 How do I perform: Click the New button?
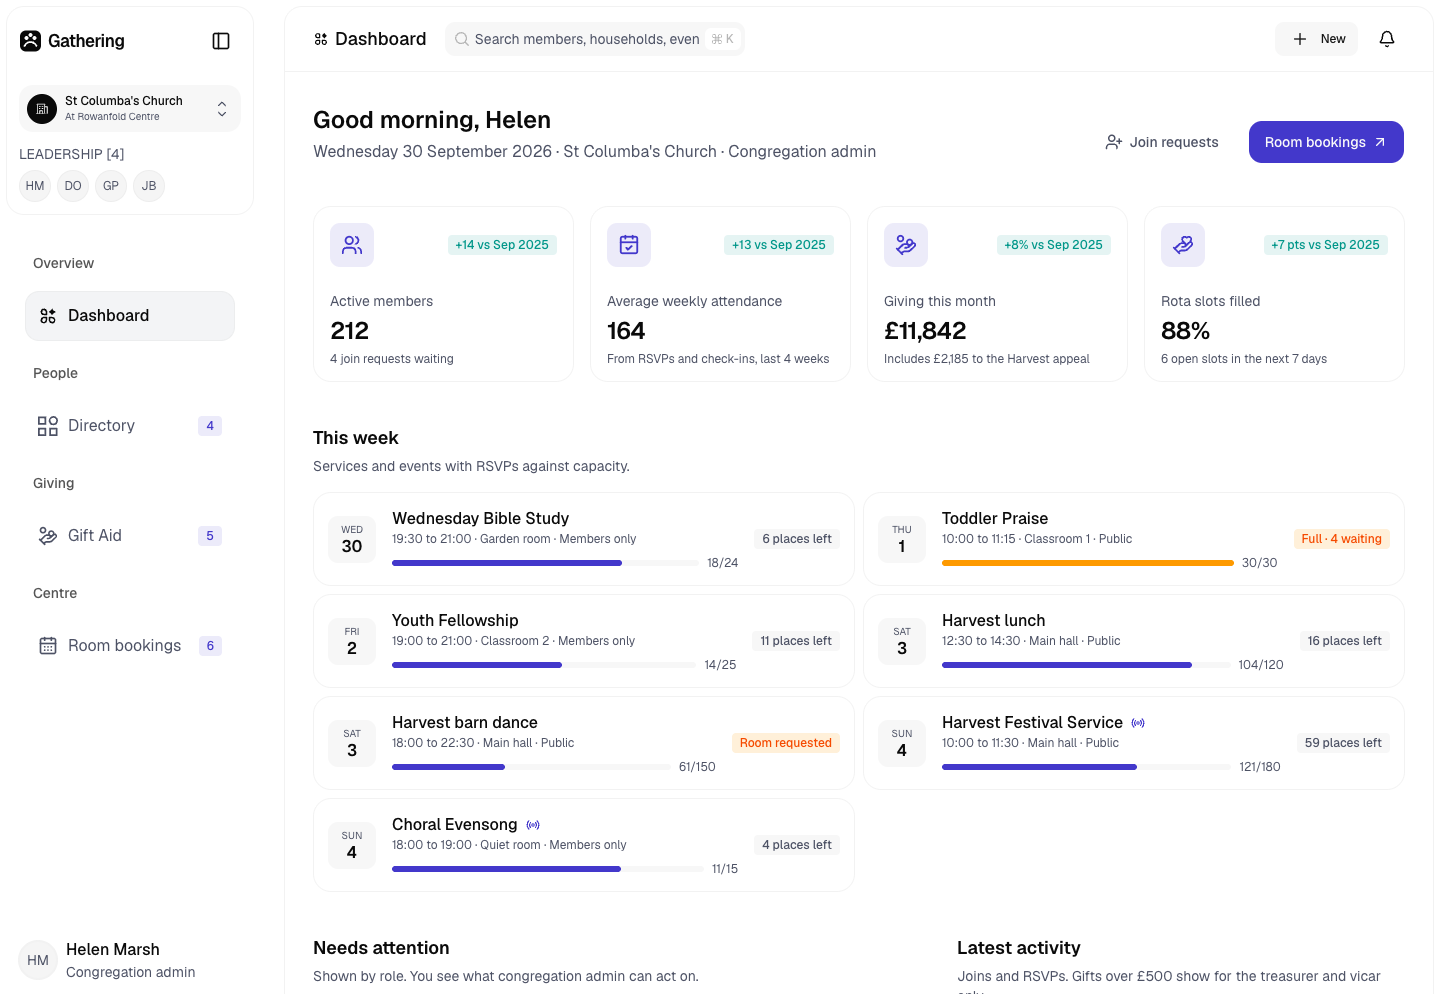click(x=1316, y=39)
